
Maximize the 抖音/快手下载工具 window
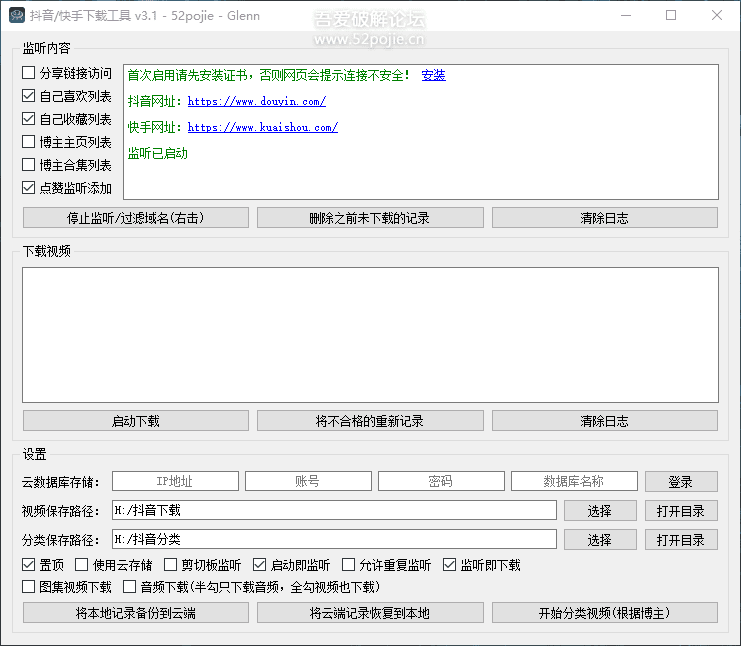point(671,16)
